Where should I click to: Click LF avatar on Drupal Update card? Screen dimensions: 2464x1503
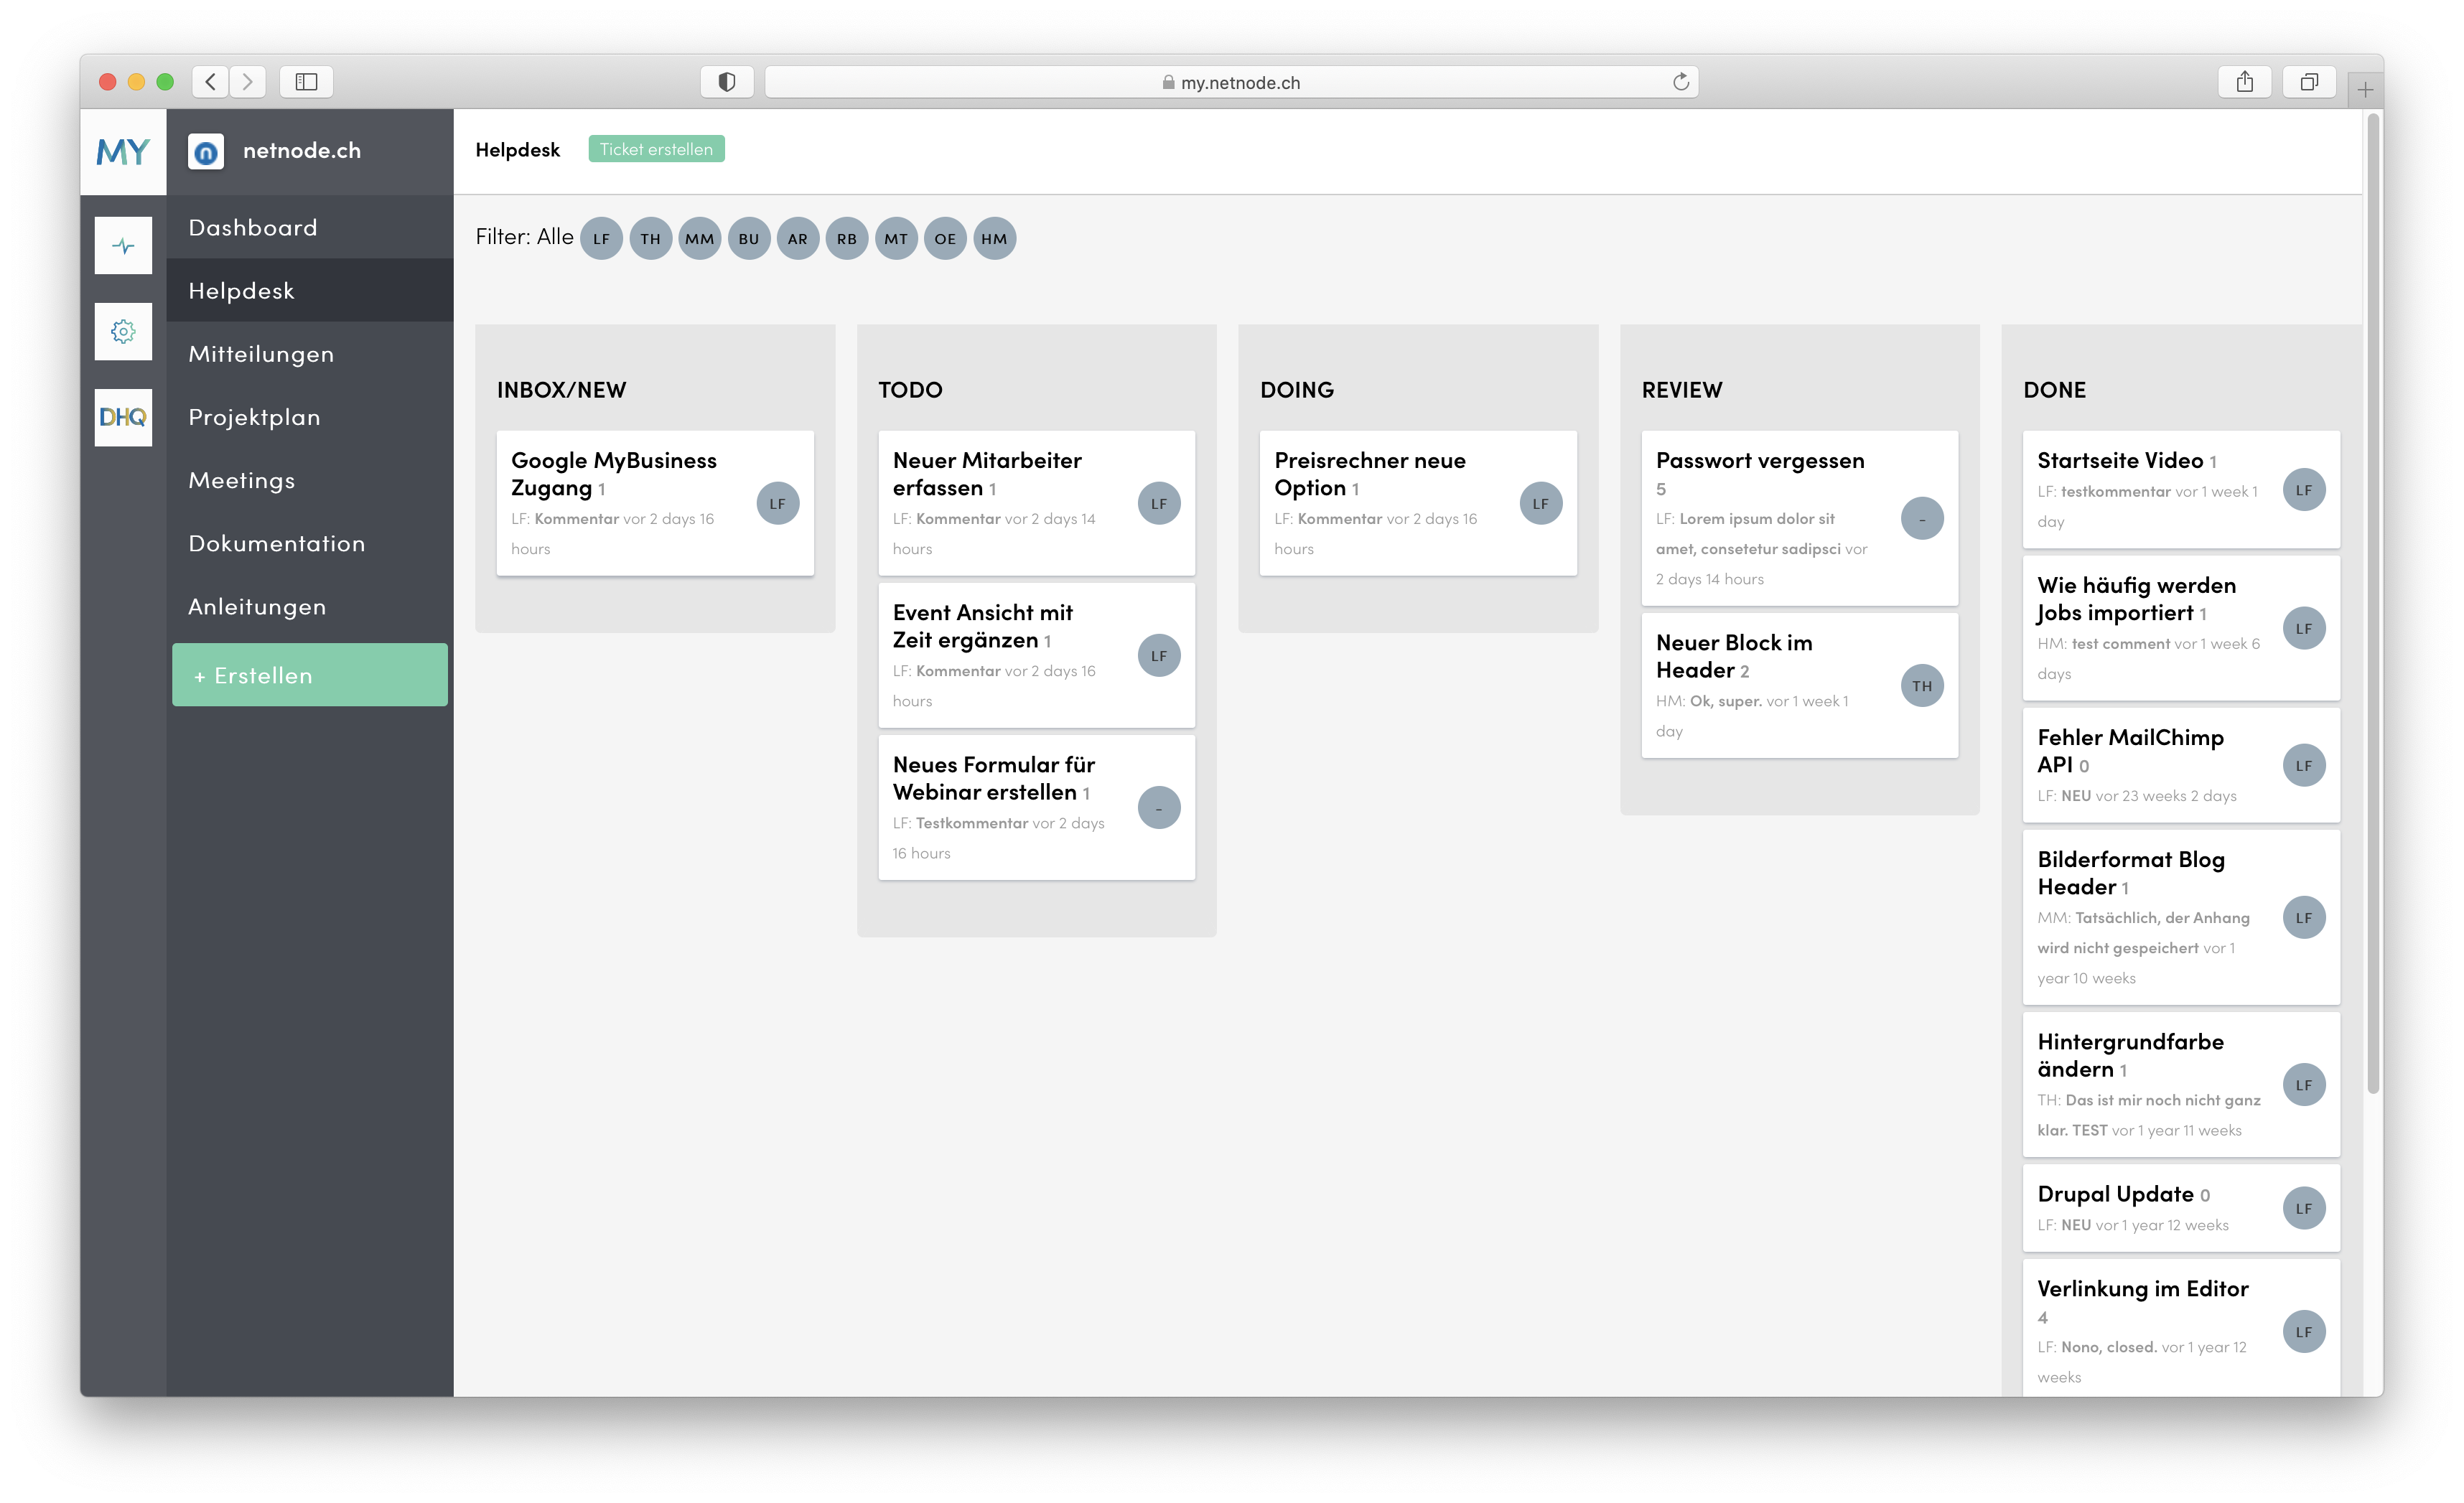2304,1208
